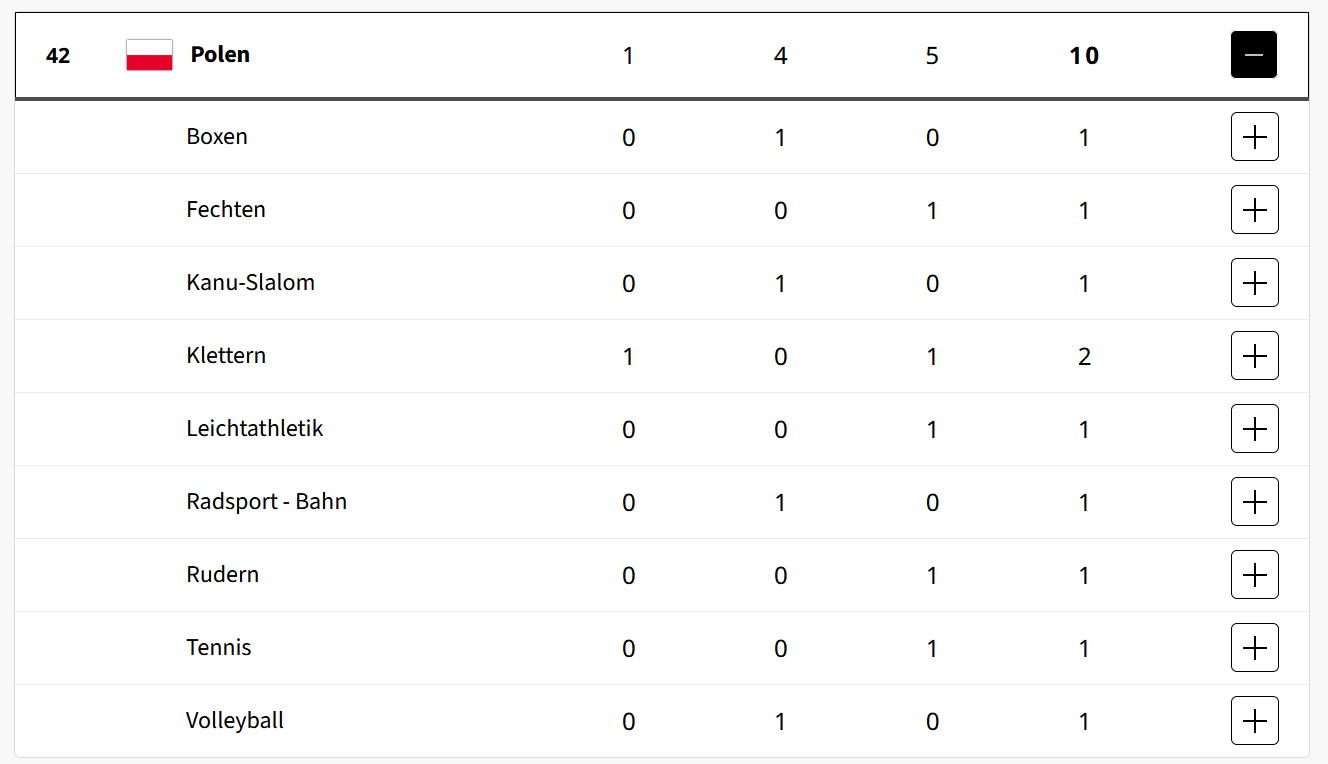Click rank number 42

(x=58, y=56)
